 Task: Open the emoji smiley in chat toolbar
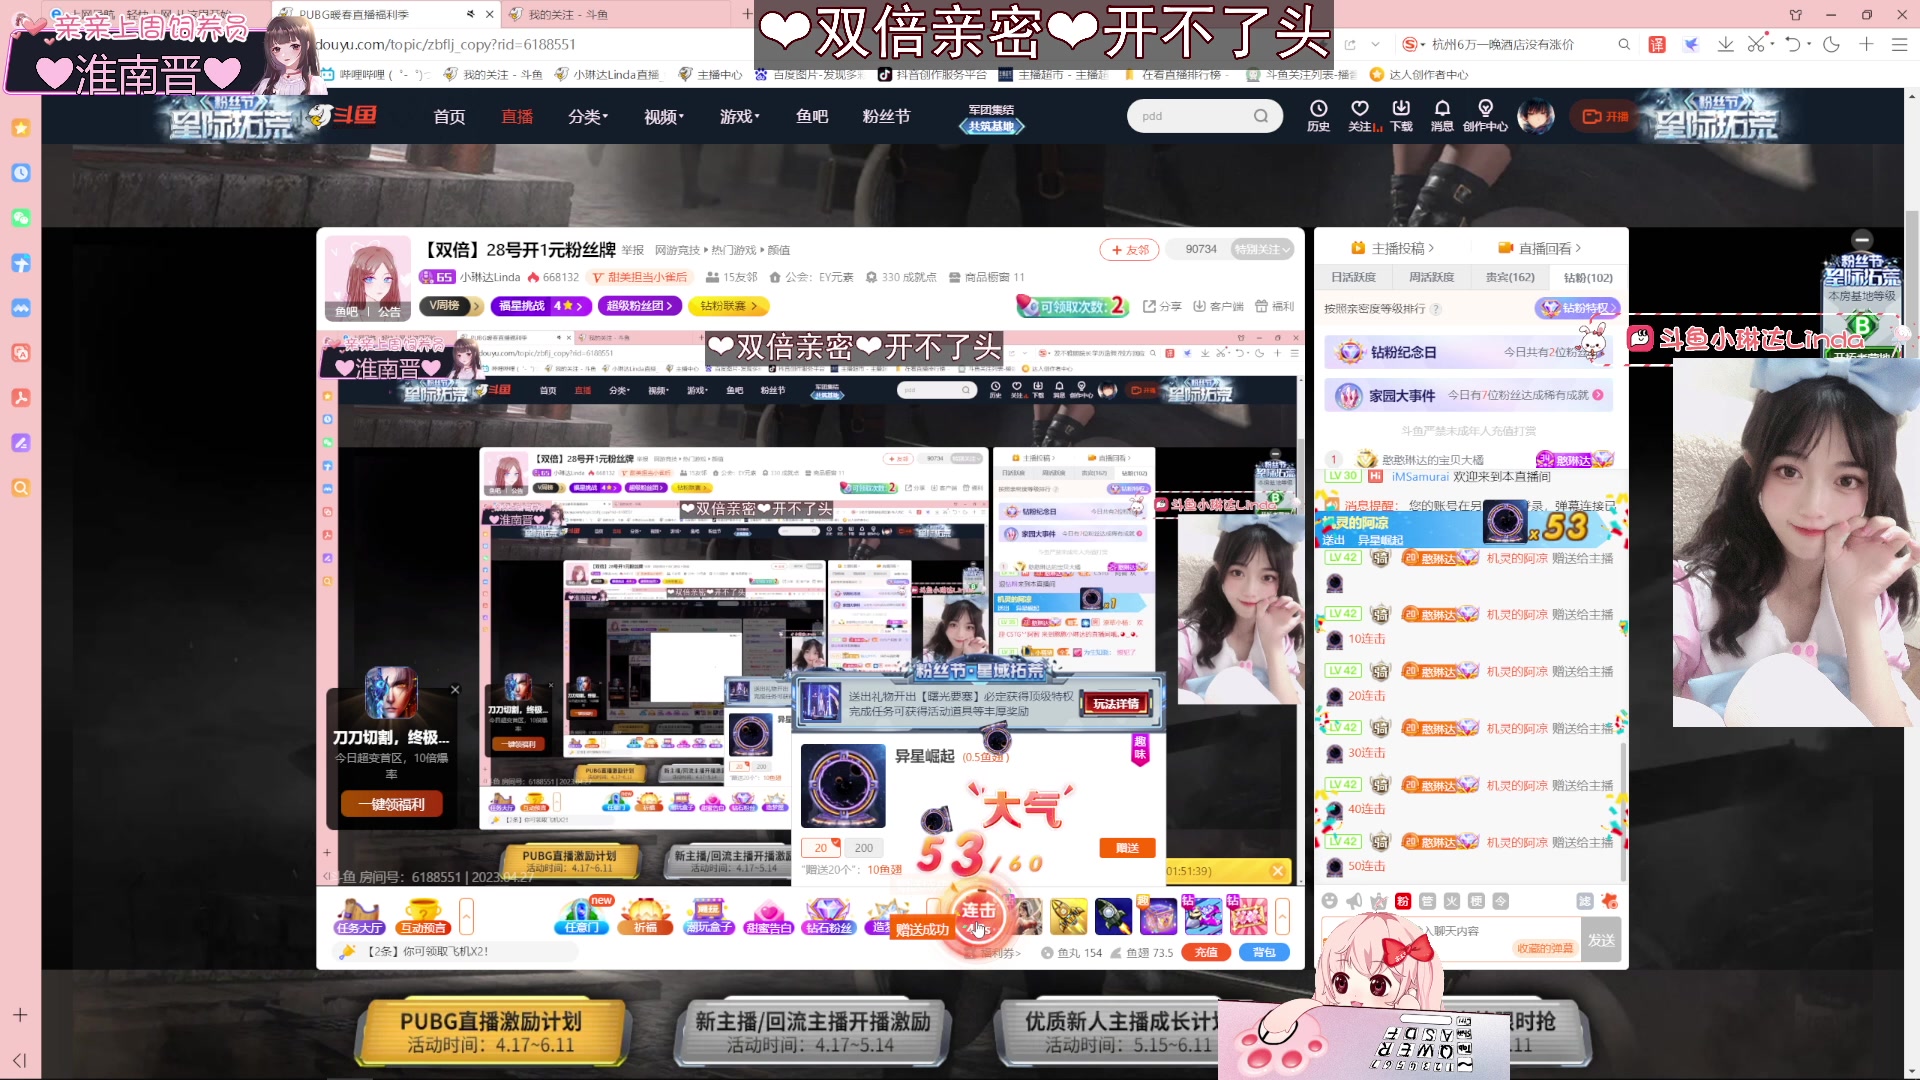1329,901
